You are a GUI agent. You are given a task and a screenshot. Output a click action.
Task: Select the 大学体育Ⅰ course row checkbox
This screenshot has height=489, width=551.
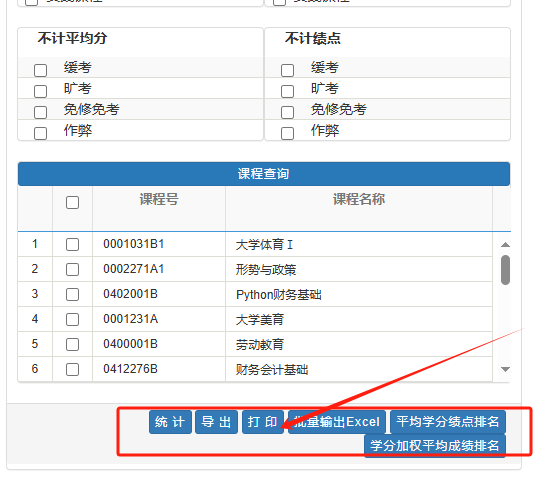pyautogui.click(x=72, y=244)
